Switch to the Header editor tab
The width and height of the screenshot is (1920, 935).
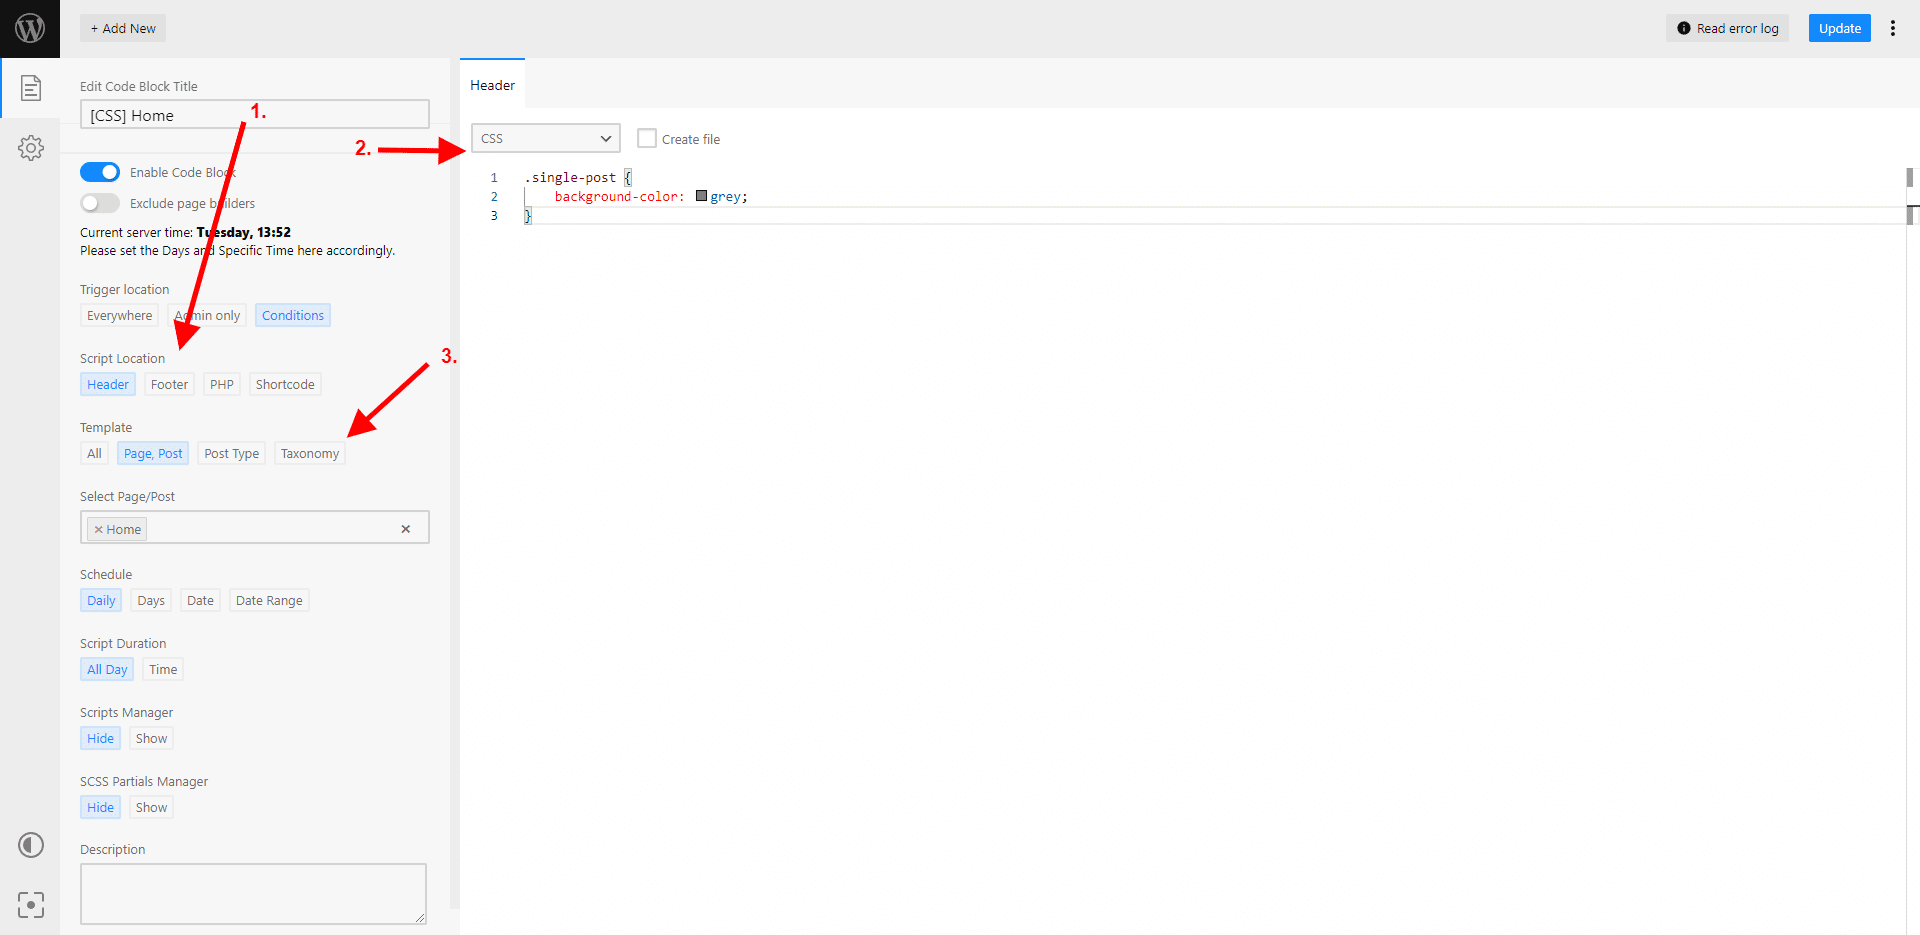492,85
